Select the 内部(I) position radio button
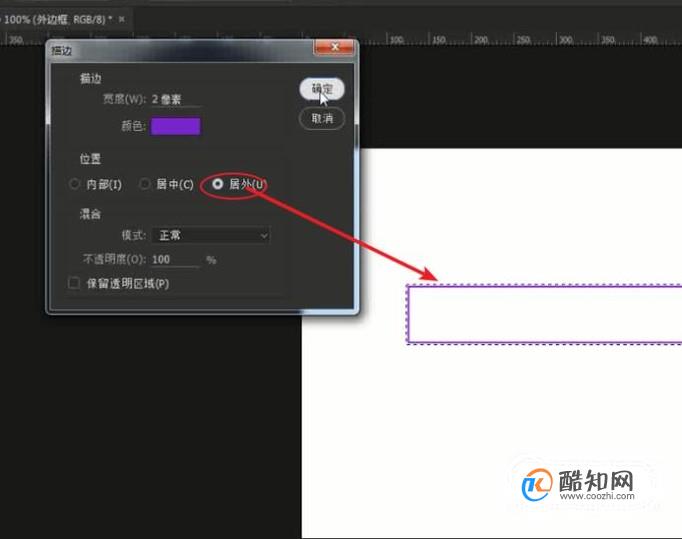 pos(74,184)
